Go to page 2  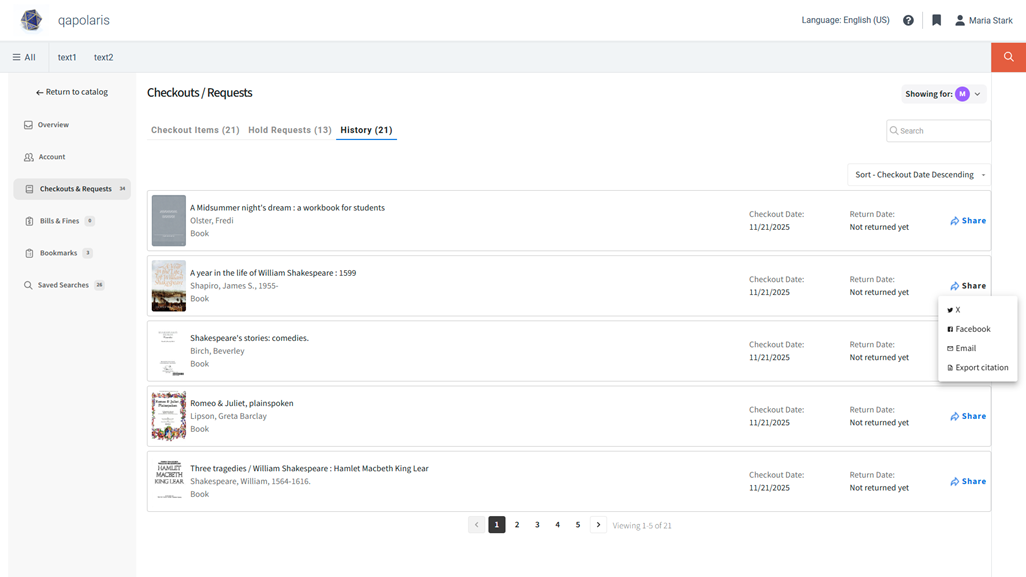click(517, 525)
